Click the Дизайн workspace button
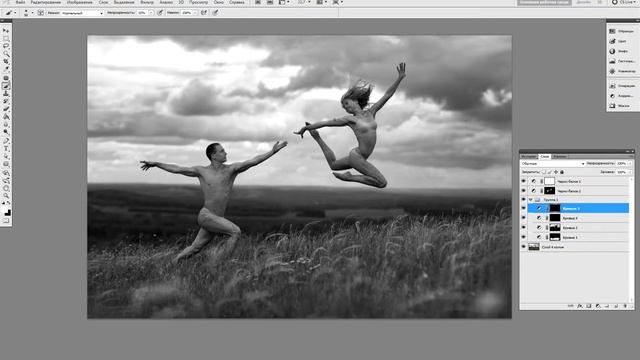Image resolution: width=640 pixels, height=360 pixels. (584, 2)
